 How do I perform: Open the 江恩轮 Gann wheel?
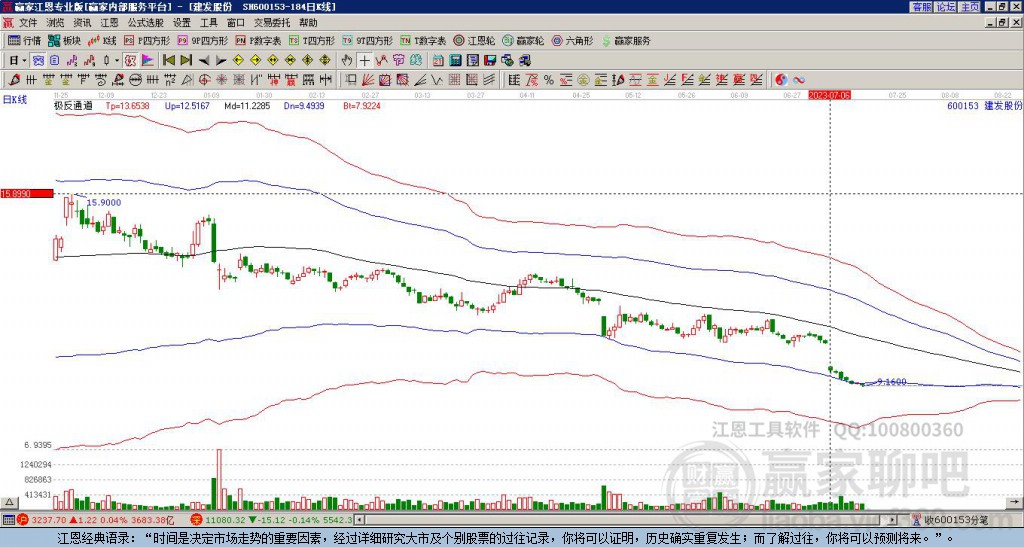tap(475, 40)
